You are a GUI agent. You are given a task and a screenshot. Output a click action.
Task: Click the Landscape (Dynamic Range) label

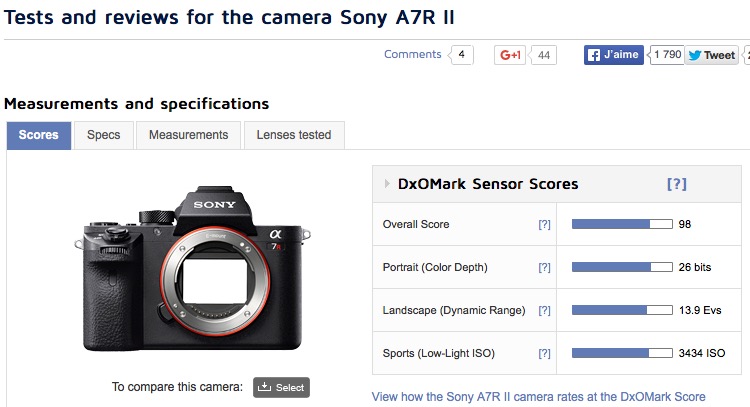(x=453, y=310)
